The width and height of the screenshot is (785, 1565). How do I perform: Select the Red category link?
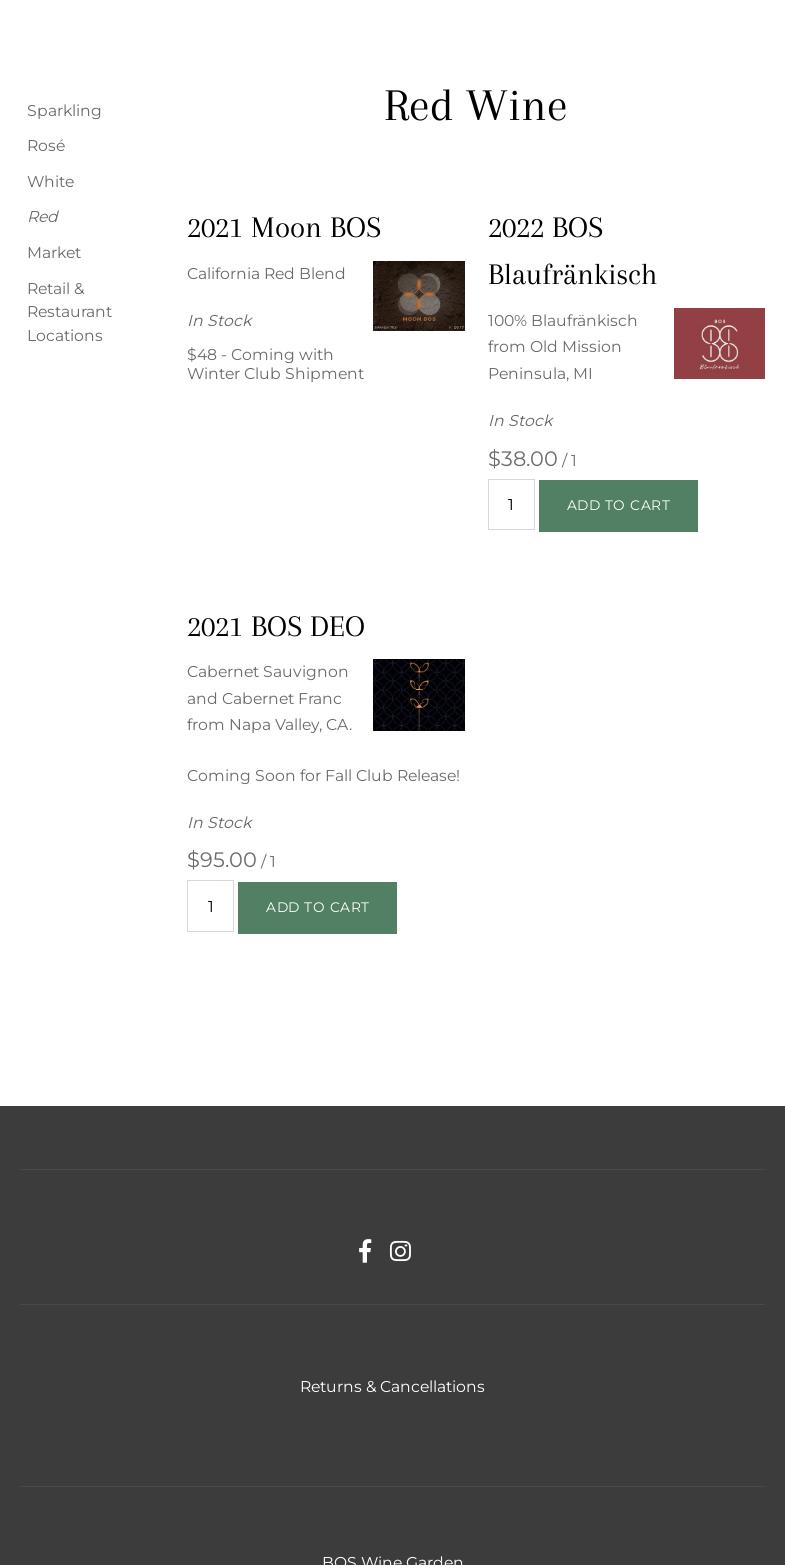click(x=42, y=217)
